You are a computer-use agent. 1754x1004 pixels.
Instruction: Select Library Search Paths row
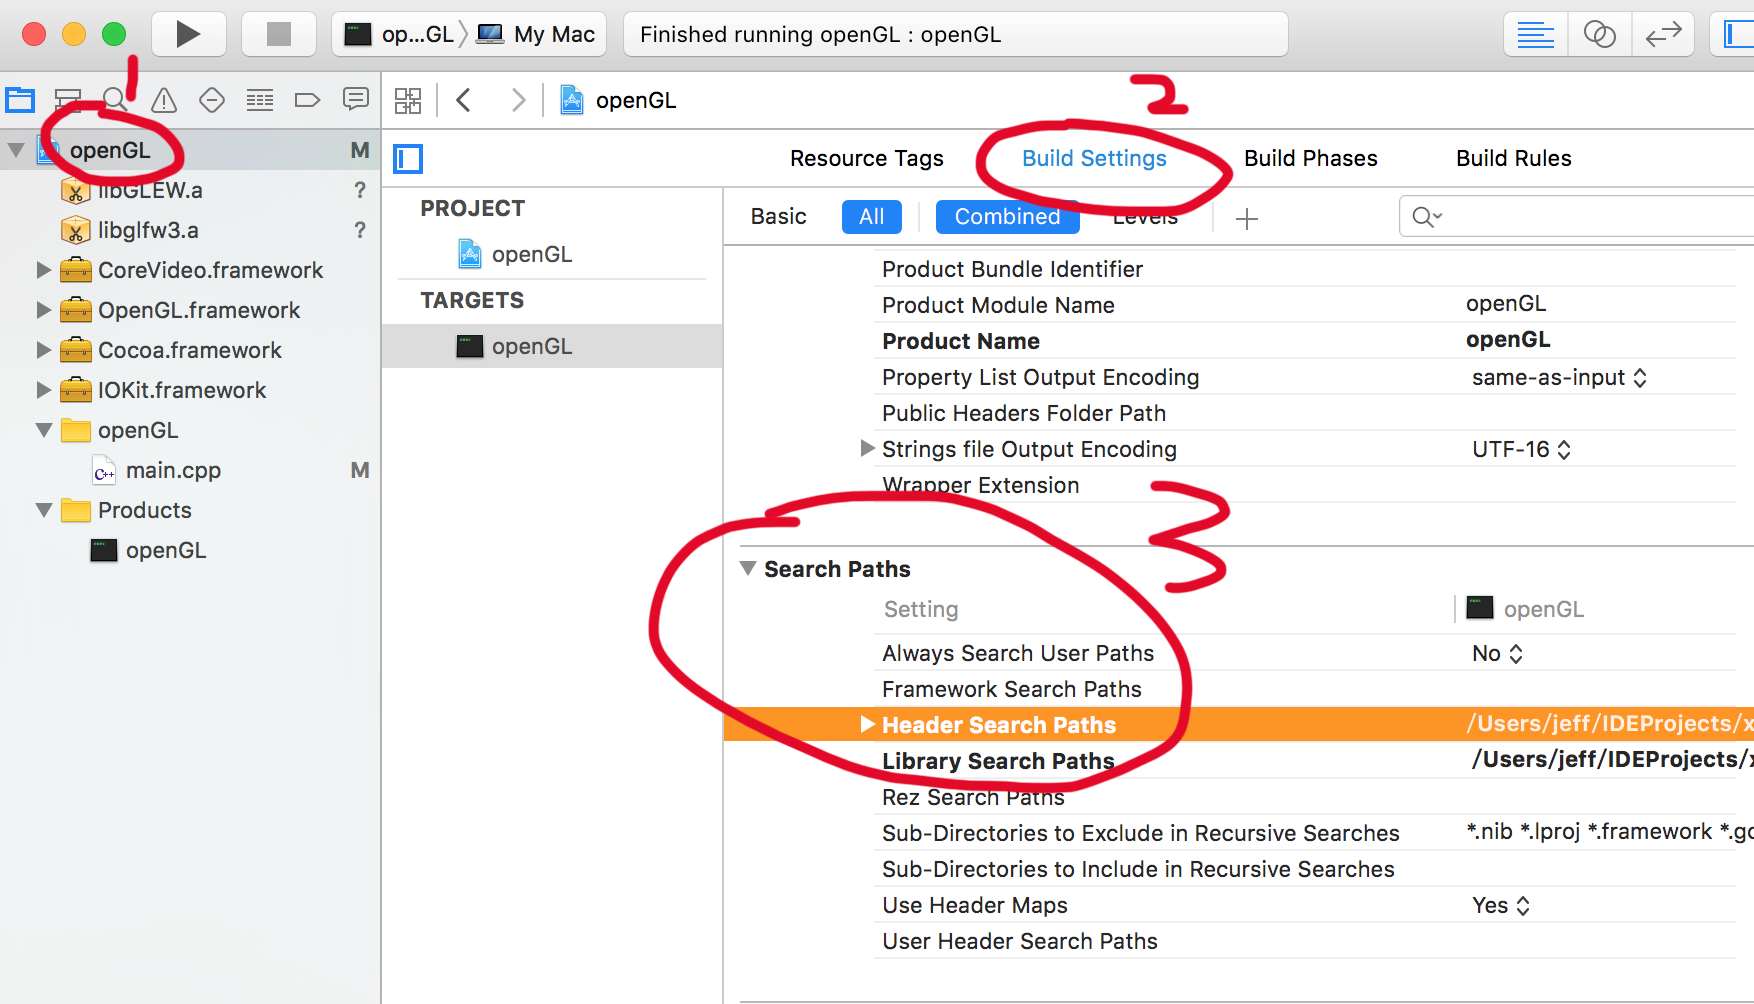pyautogui.click(x=1238, y=761)
